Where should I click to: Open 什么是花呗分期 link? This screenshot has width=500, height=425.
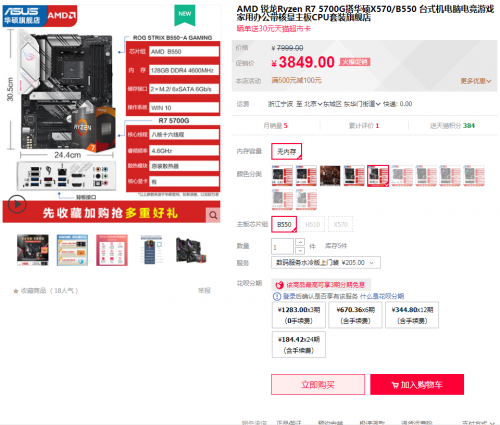pos(382,296)
